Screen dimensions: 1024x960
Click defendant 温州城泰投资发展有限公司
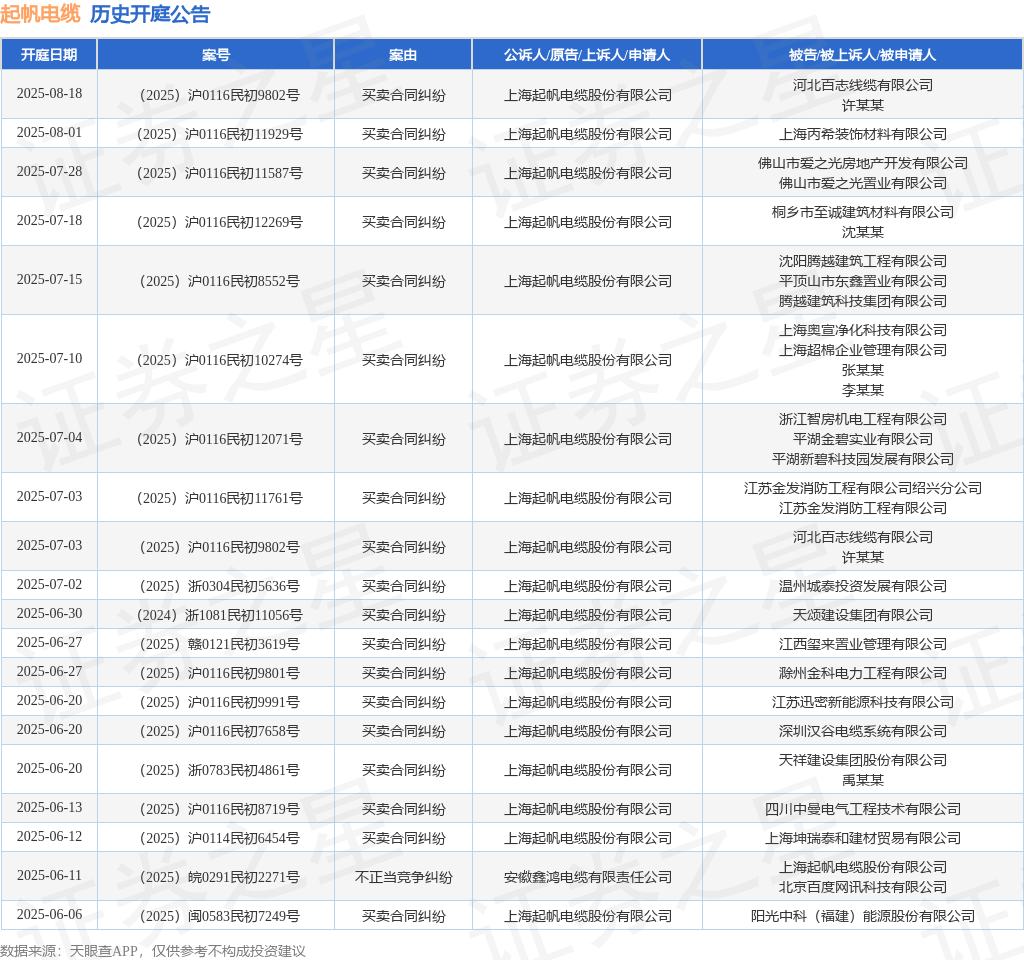click(863, 586)
